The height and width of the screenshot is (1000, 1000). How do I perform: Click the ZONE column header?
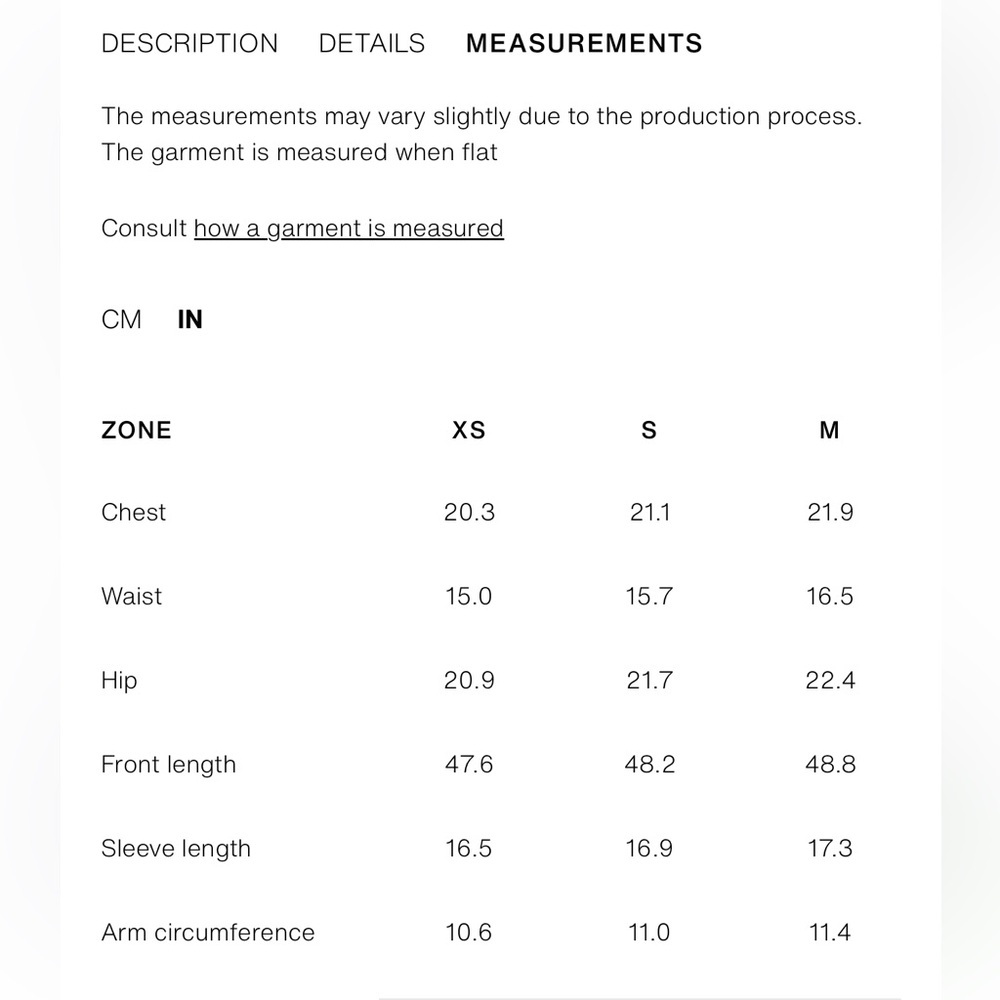(136, 430)
